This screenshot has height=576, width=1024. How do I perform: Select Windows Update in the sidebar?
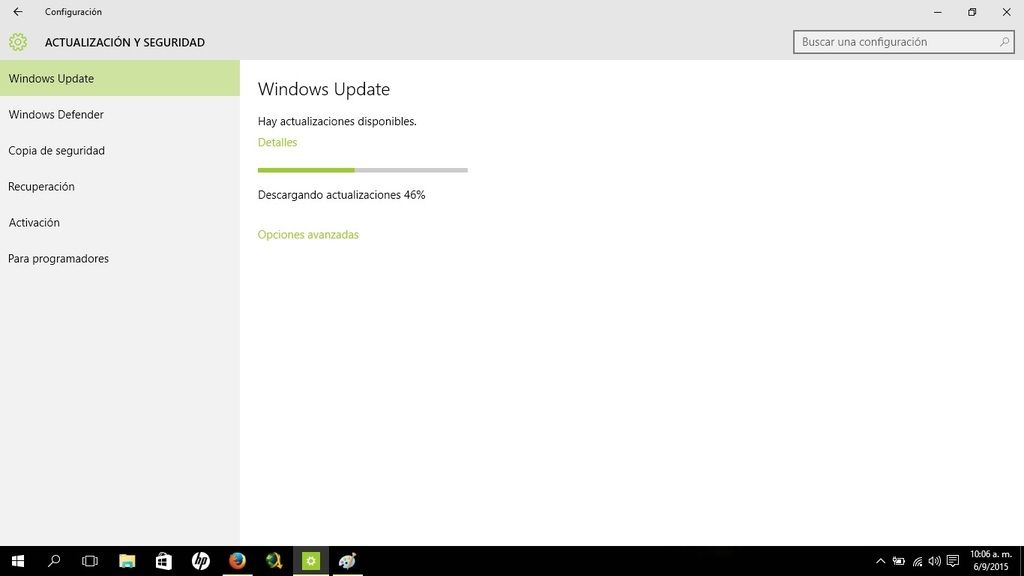click(x=120, y=78)
